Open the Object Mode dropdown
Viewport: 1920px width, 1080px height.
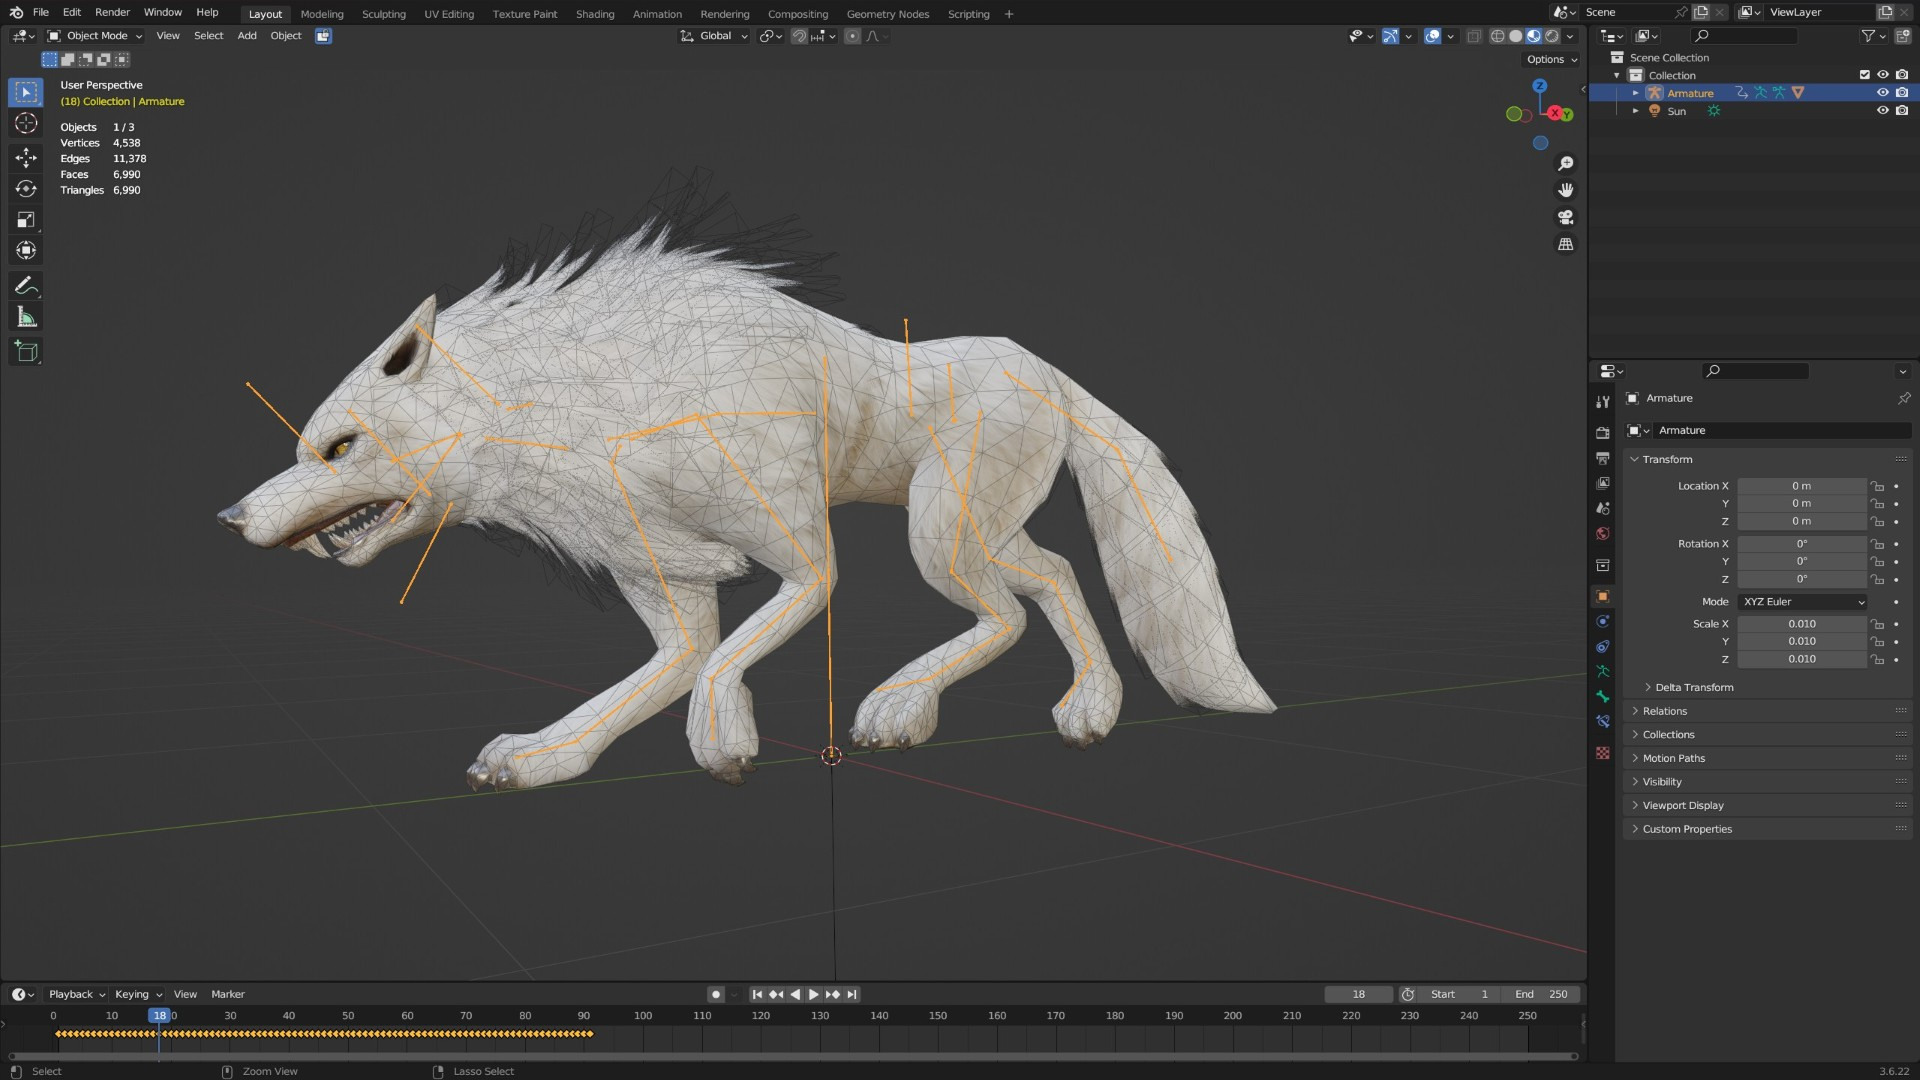(95, 36)
